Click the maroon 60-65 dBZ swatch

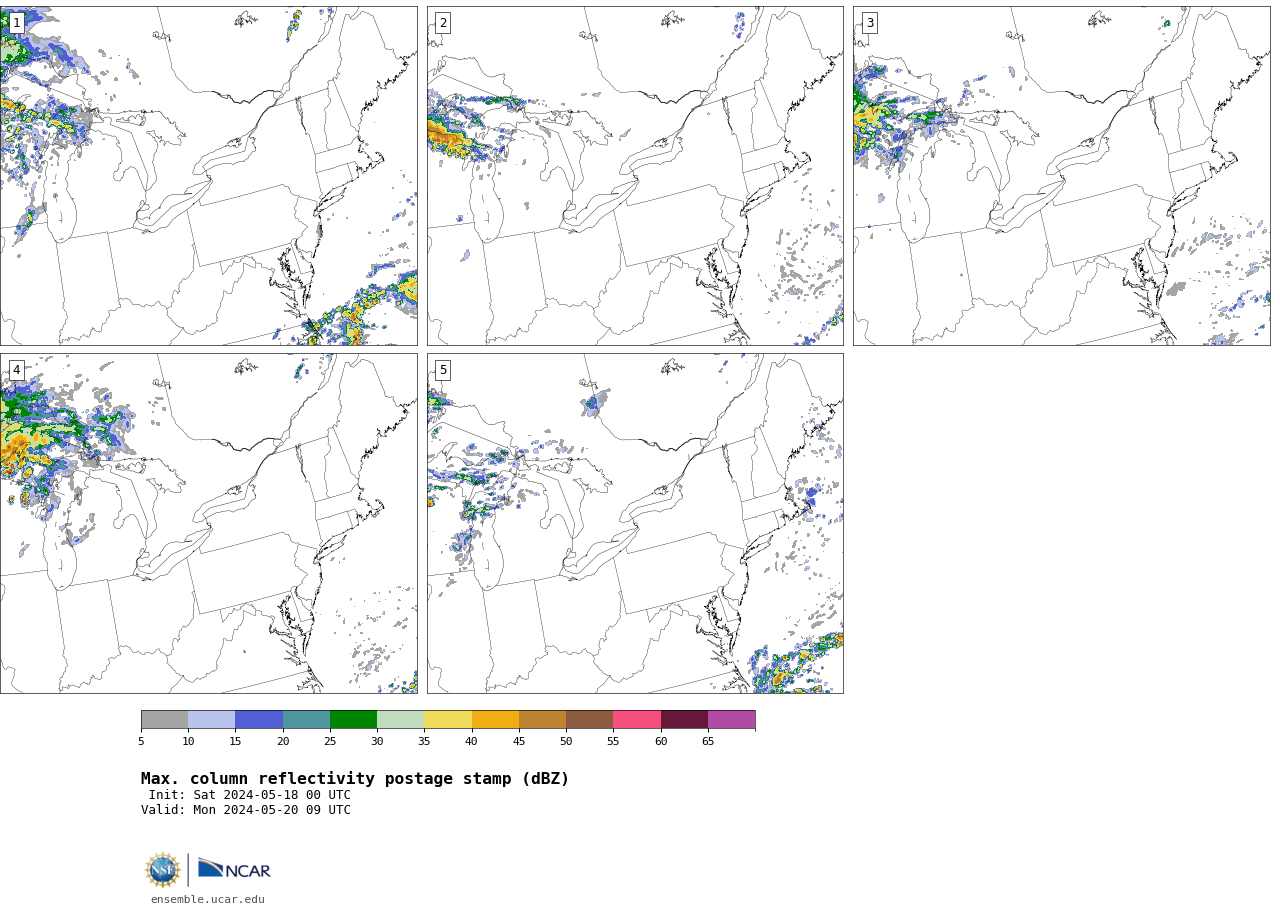(684, 720)
